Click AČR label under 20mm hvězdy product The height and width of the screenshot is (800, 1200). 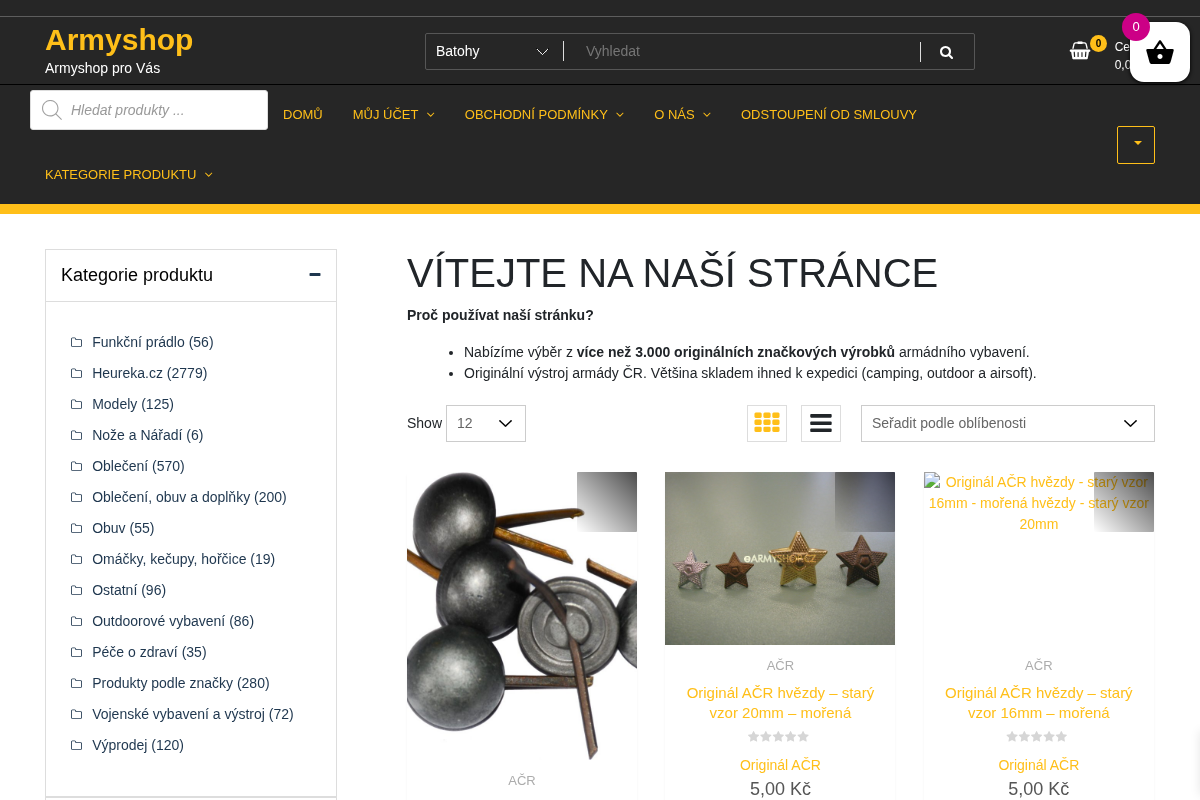(780, 666)
